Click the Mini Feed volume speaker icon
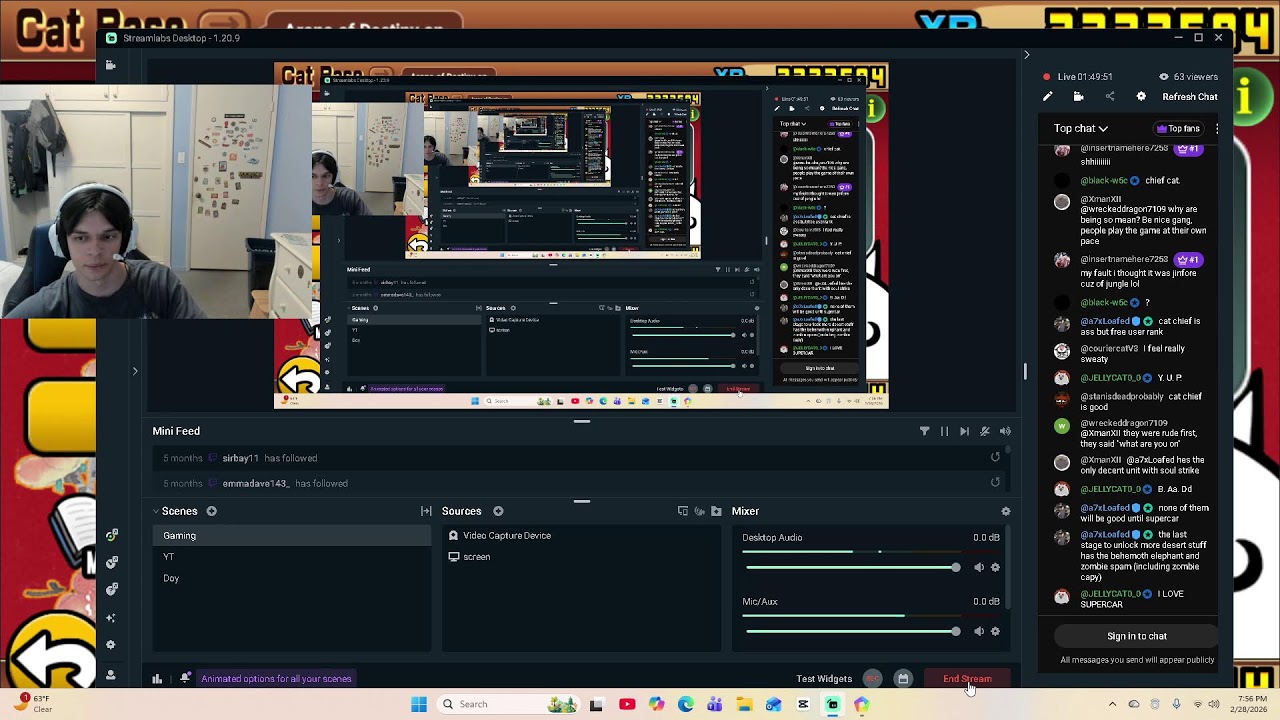Viewport: 1280px width, 720px height. (1005, 431)
